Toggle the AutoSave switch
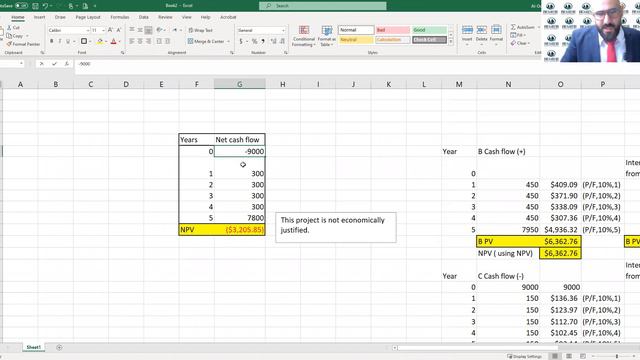The width and height of the screenshot is (640, 360). (x=21, y=6)
